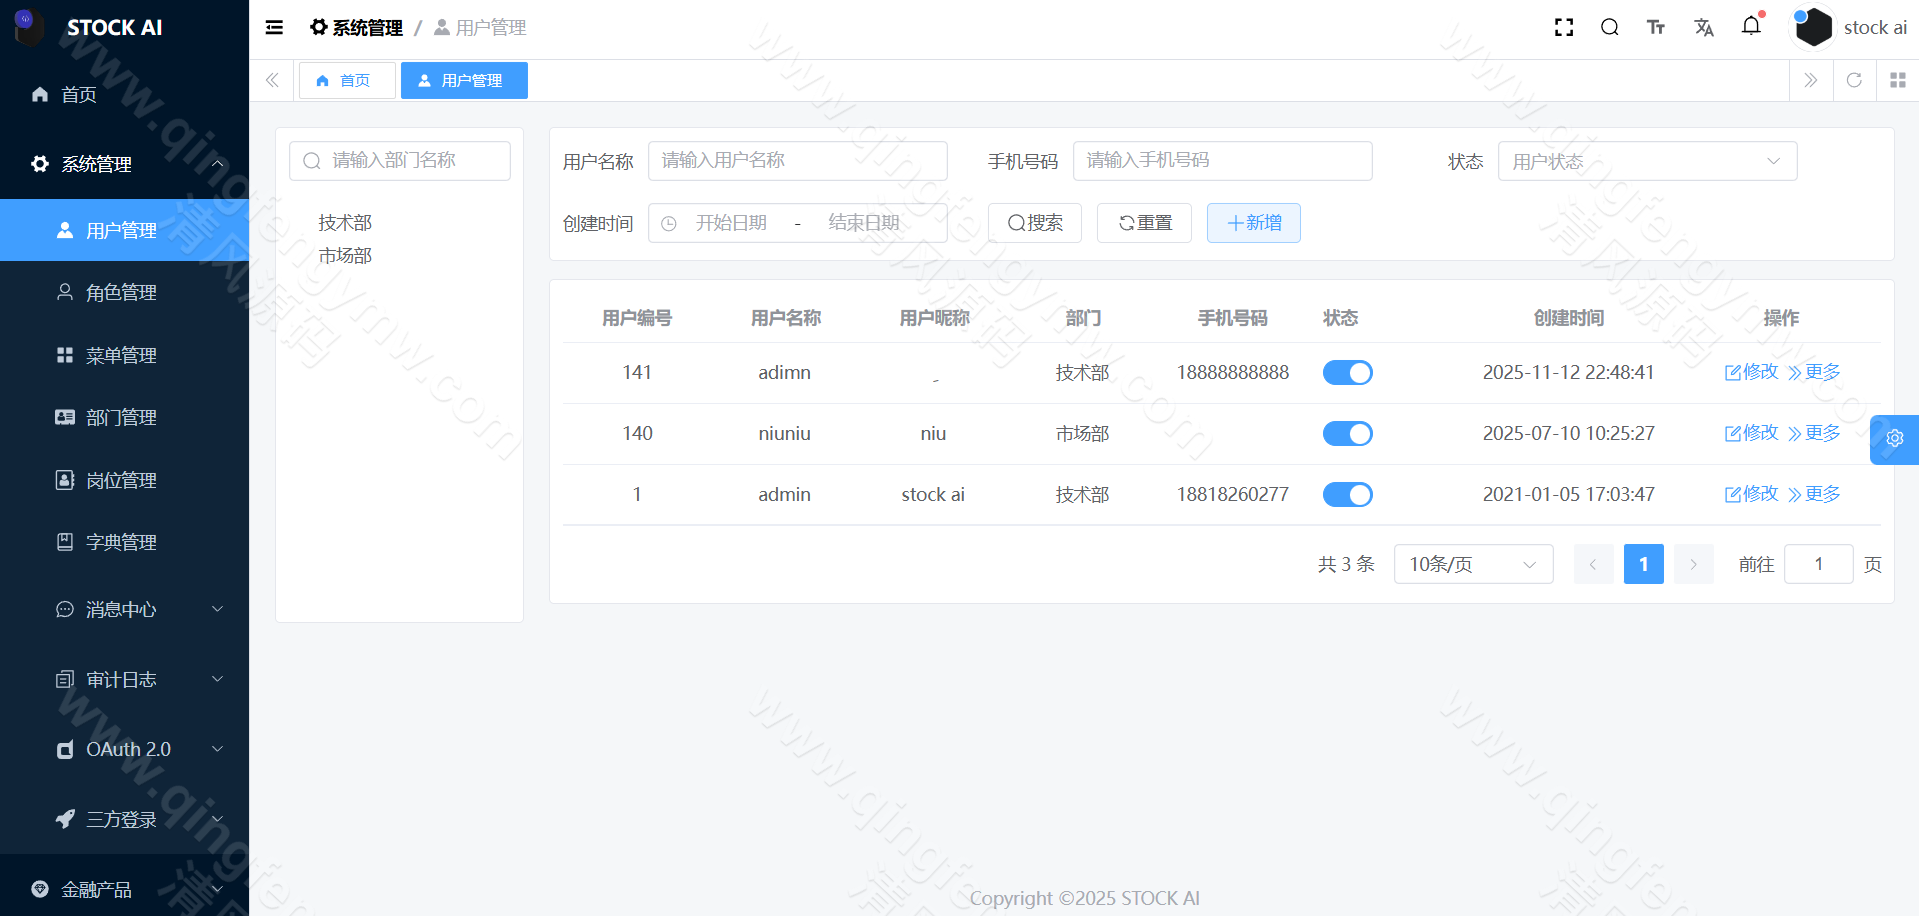Viewport: 1919px width, 916px height.
Task: Open the global search magnifier icon
Action: tap(1609, 27)
